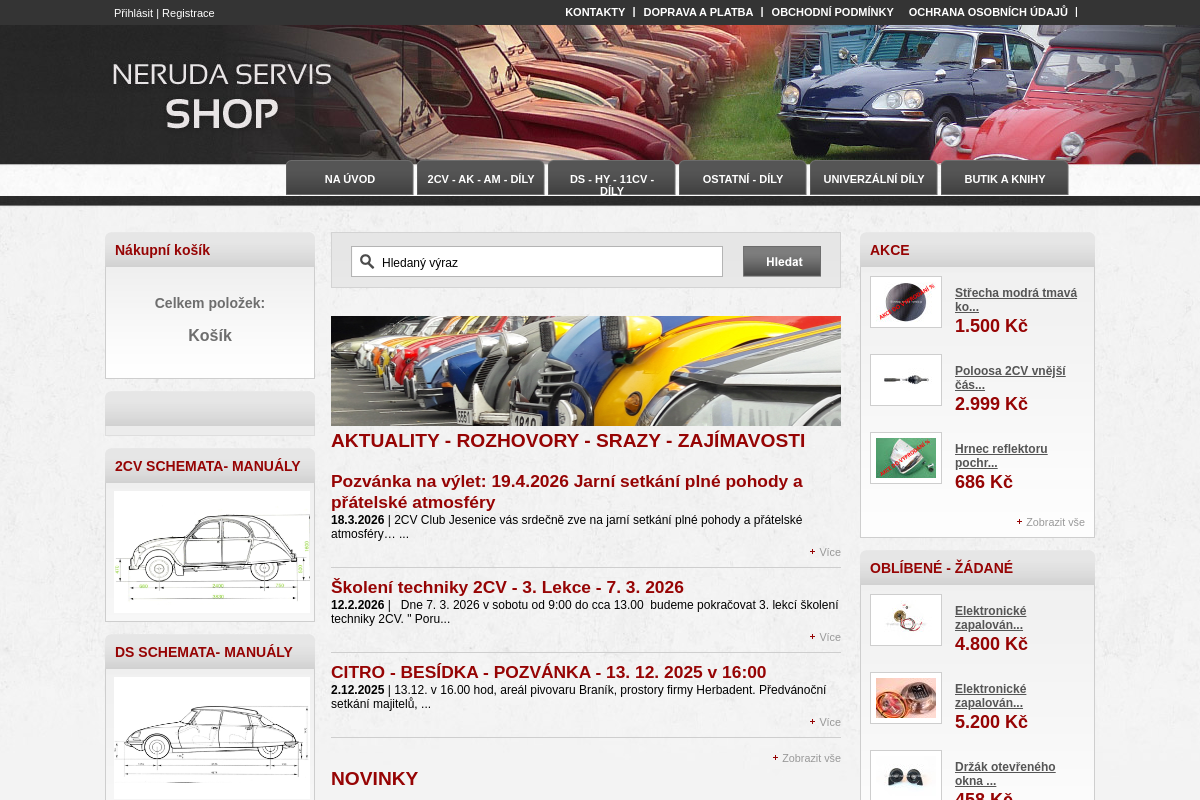Screen dimensions: 1200x800
Task: Click Více under Pozvánka na výlet
Action: tap(829, 552)
